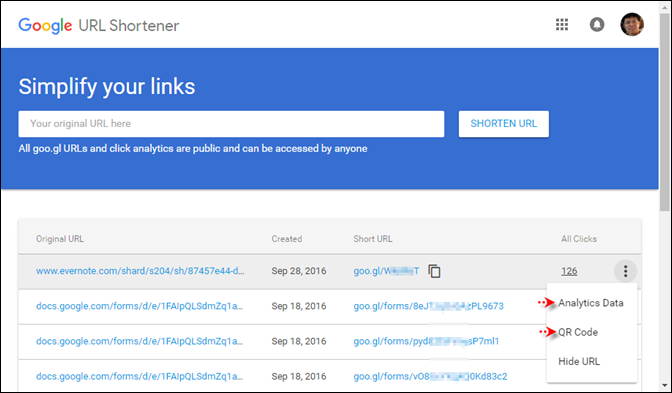This screenshot has height=393, width=672.
Task: Copy the goo.gl short URL with clipboard icon
Action: click(x=434, y=271)
